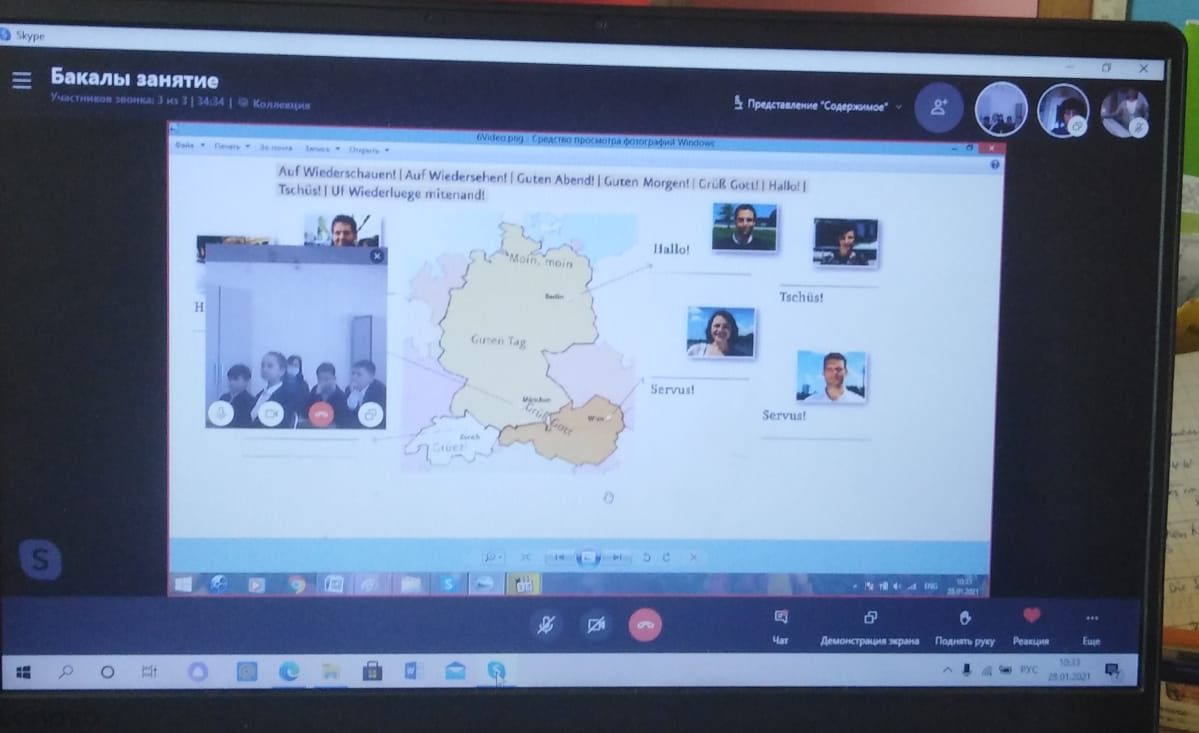Click Демонстрация экрана to share screen
Viewport: 1199px width, 733px height.
(x=869, y=627)
